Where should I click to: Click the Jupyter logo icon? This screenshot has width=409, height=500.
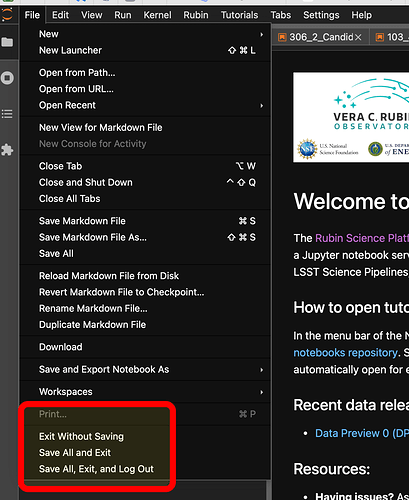coord(7,15)
